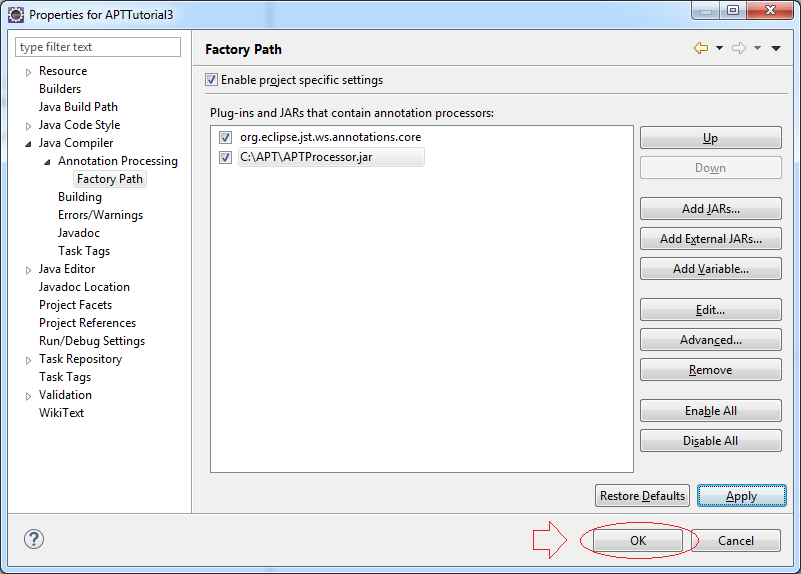Click the Advanced... button
This screenshot has width=801, height=574.
pos(711,340)
